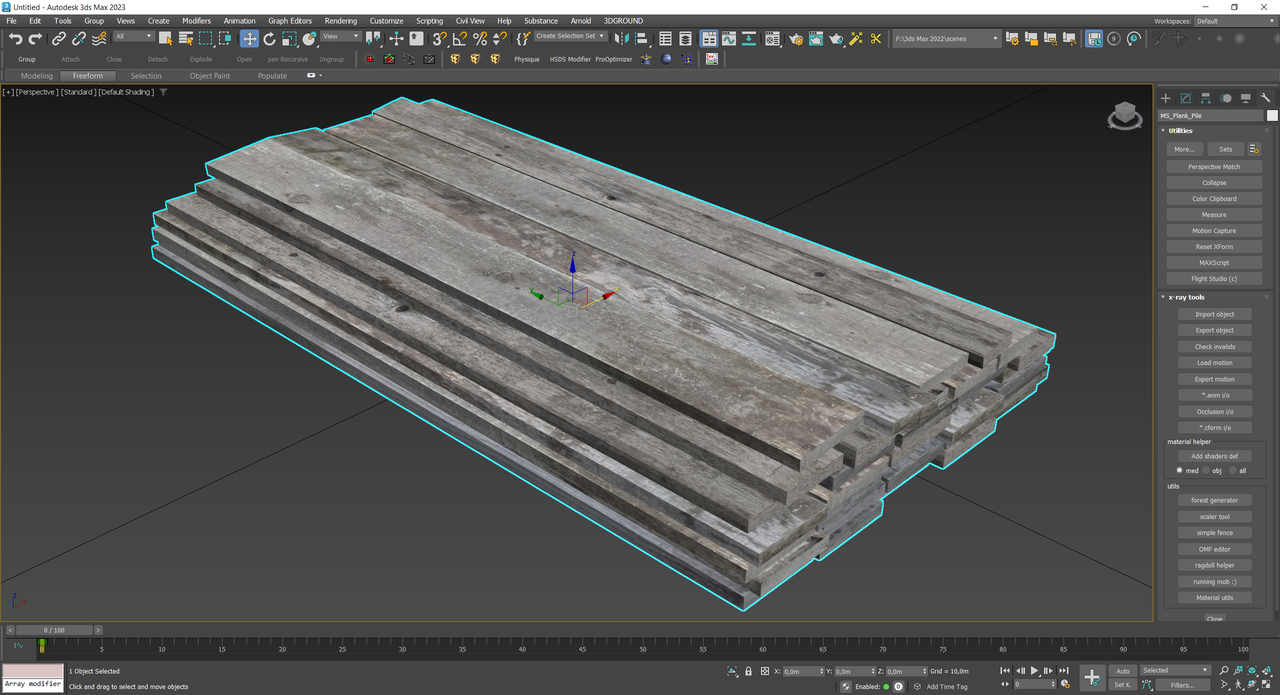
Task: Open the Modify panel tab icon
Action: click(x=1185, y=98)
